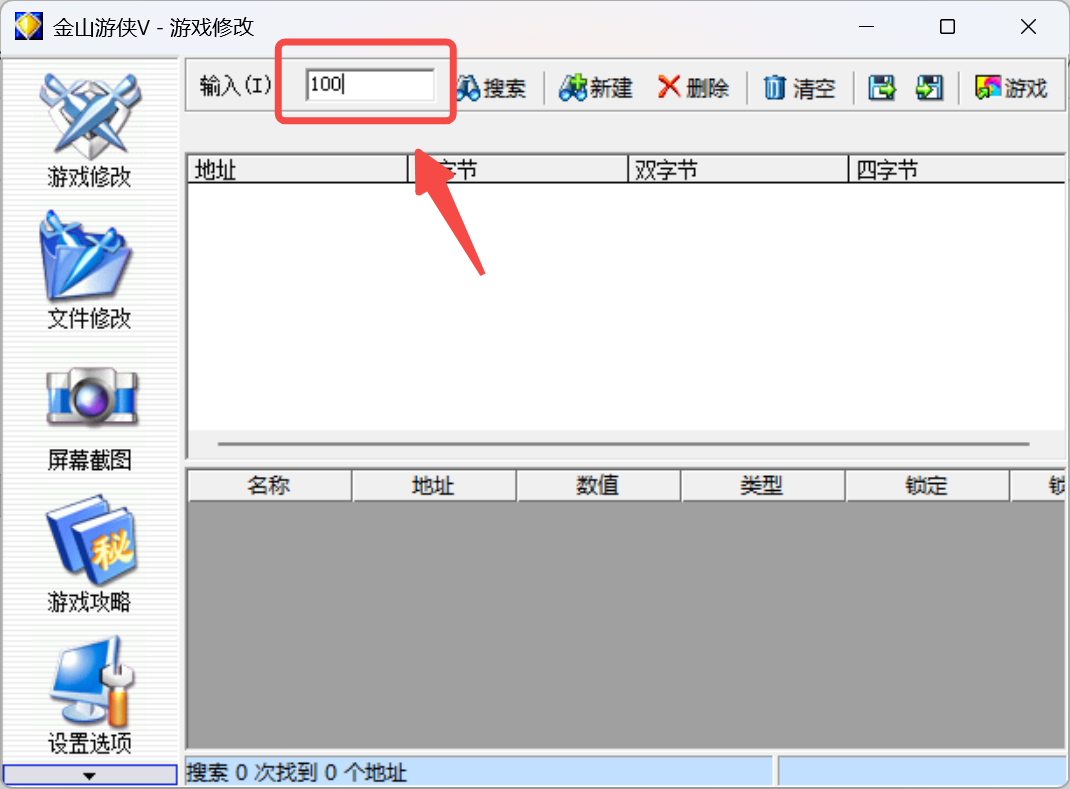Click the second green-arrow disk icon beside 游戏
This screenshot has height=789, width=1070.
929,88
